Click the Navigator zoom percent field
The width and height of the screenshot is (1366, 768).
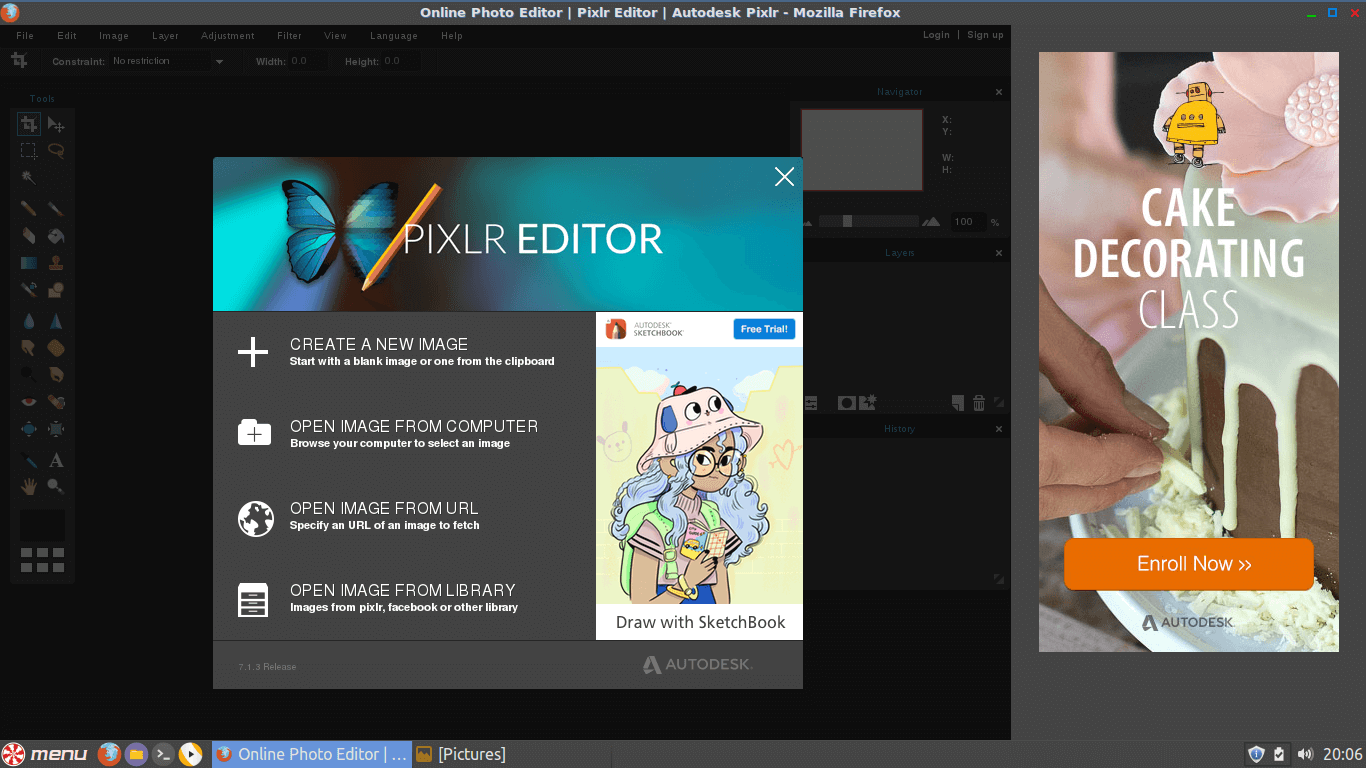(x=967, y=222)
